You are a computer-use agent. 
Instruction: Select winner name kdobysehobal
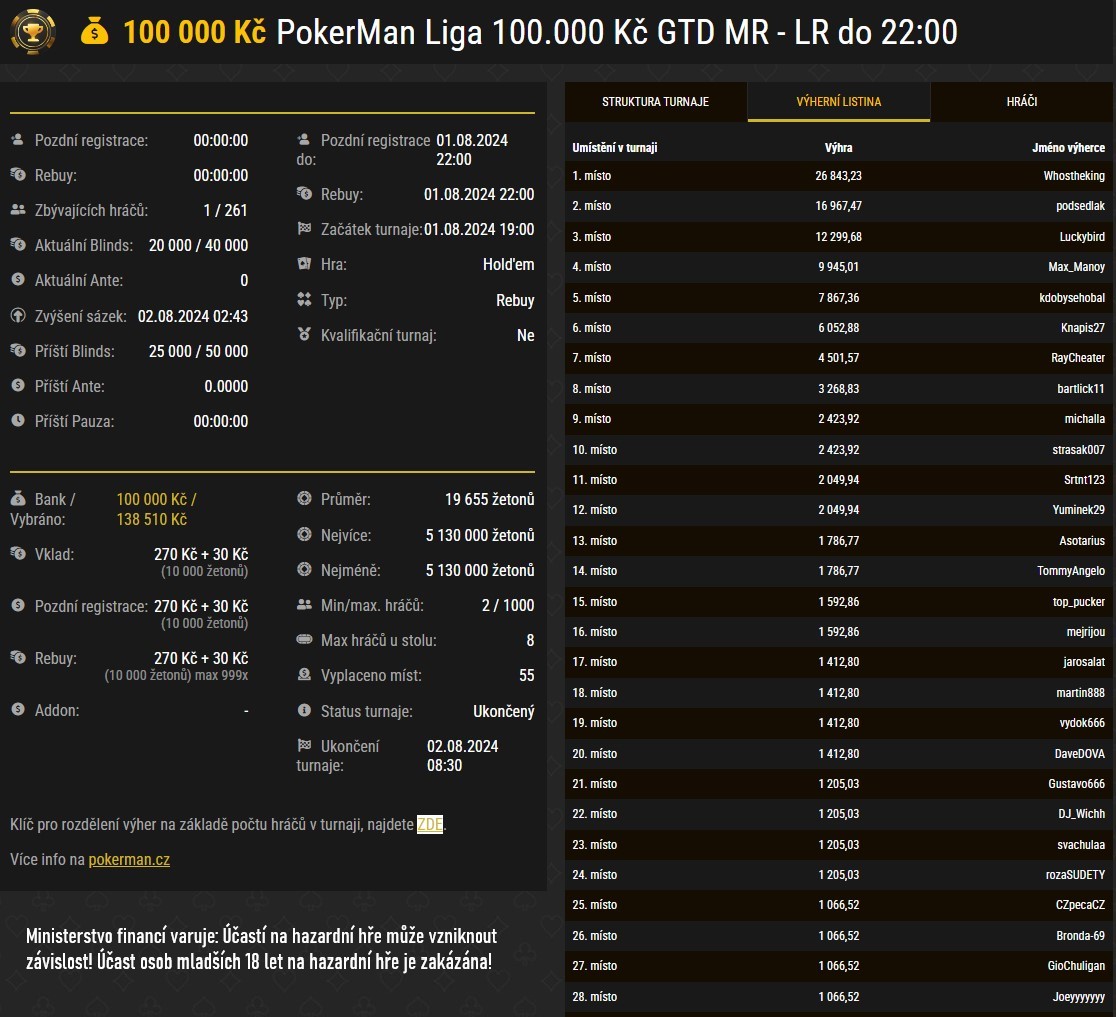tap(1072, 297)
